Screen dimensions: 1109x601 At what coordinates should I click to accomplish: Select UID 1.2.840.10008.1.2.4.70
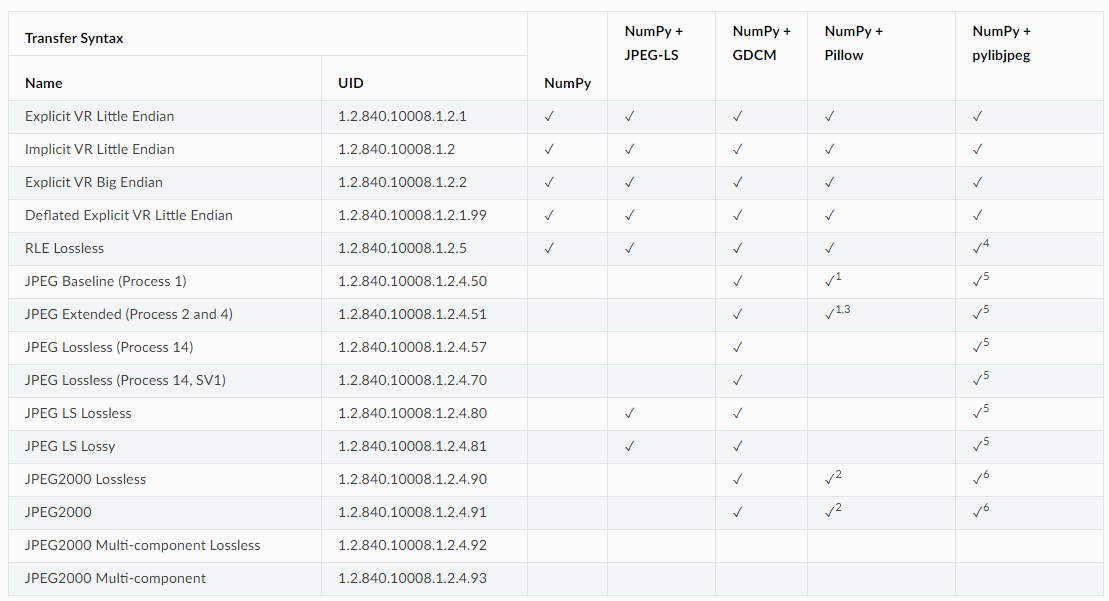[x=412, y=380]
